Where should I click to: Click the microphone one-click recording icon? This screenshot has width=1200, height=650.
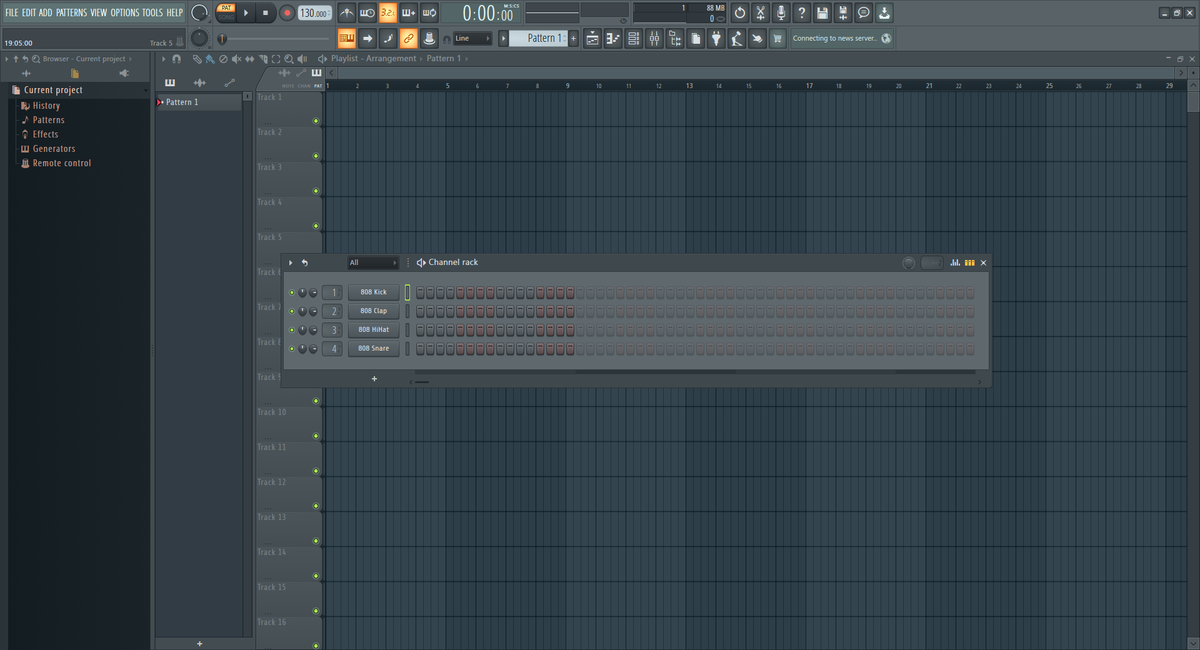coord(781,13)
